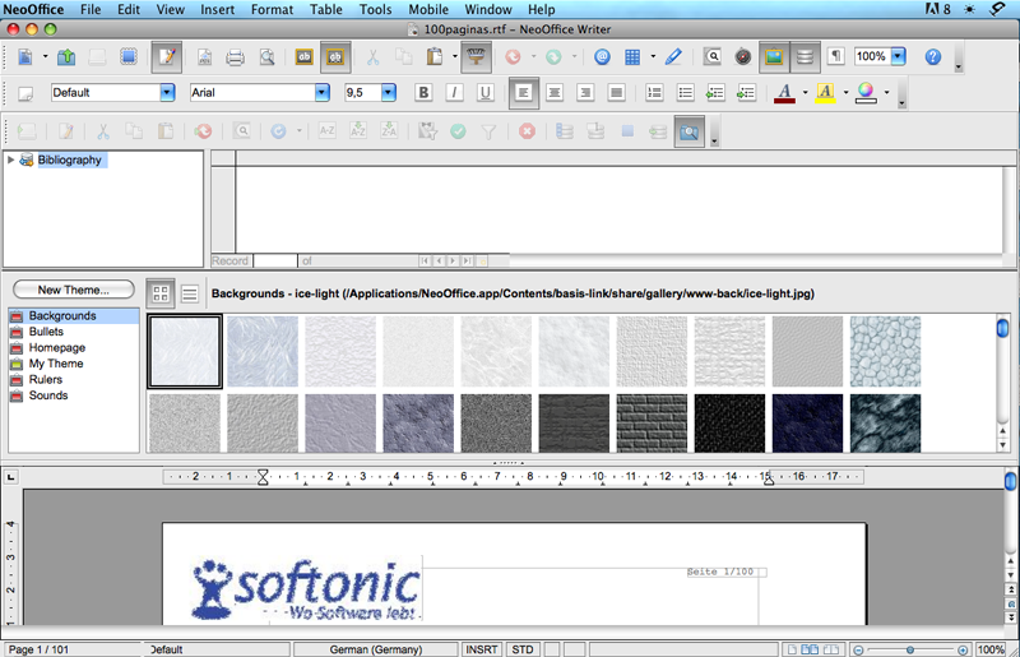Click the Paste clipboard icon
Viewport: 1020px width, 657px height.
[x=435, y=57]
